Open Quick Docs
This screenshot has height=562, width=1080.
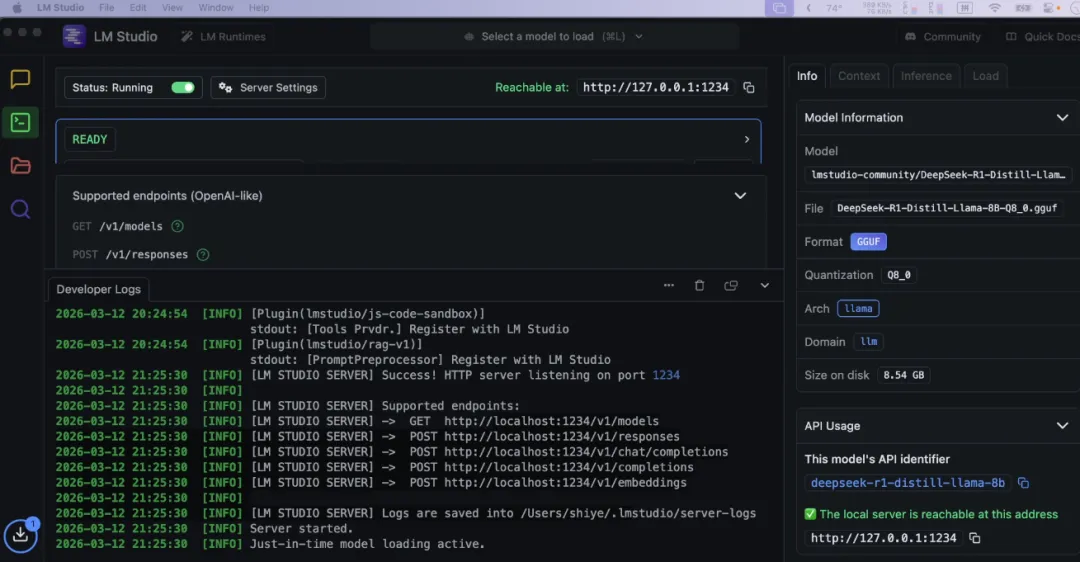click(x=1043, y=37)
